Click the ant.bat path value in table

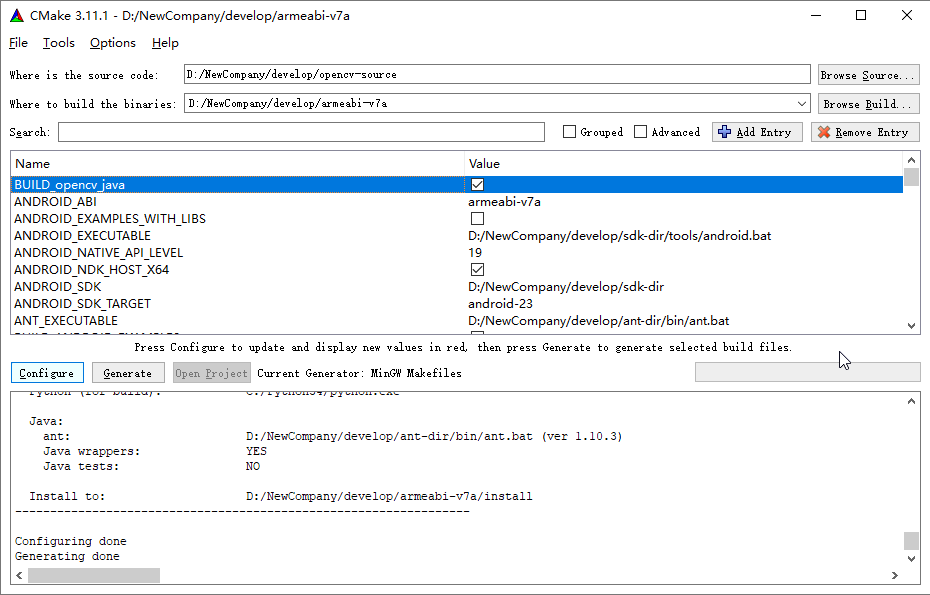[x=598, y=320]
